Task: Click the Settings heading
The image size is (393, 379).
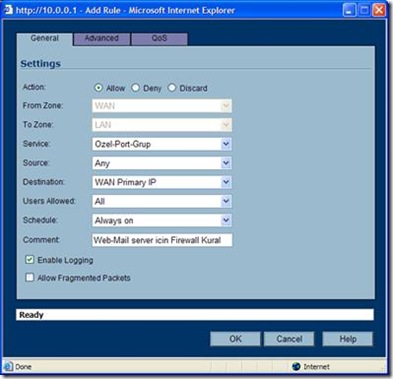Action: pyautogui.click(x=41, y=64)
